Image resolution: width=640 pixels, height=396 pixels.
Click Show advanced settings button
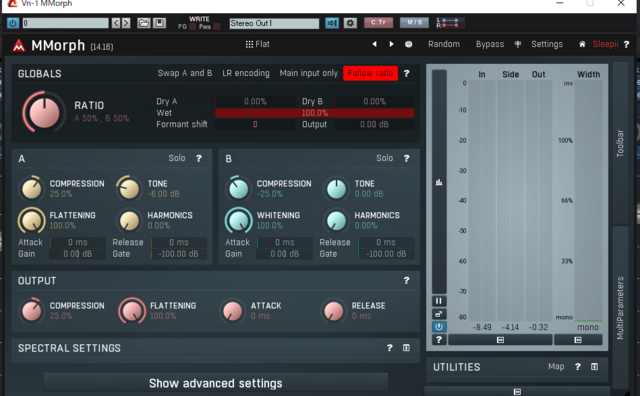(x=216, y=383)
